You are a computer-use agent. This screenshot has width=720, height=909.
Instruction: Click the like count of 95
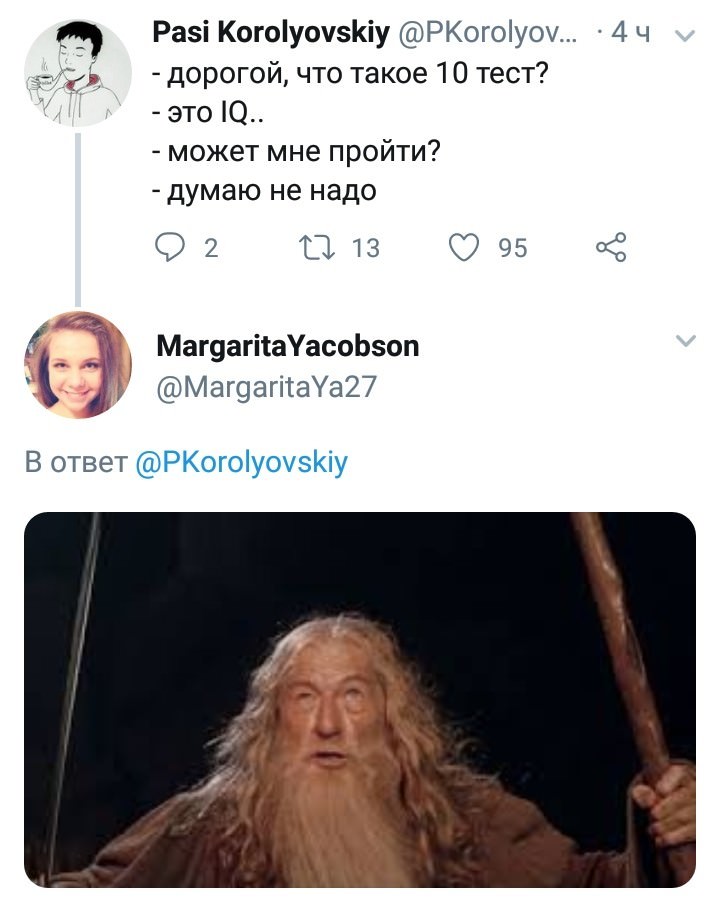(x=512, y=248)
